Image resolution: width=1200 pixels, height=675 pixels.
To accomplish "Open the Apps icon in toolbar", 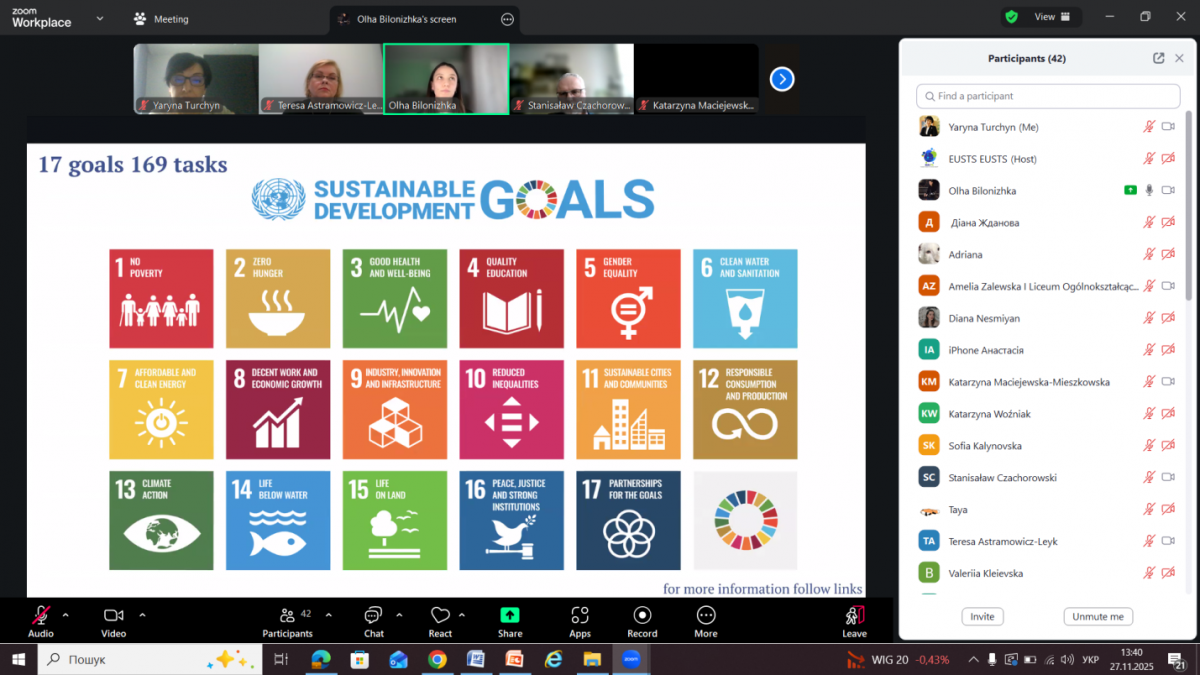I will pos(580,615).
